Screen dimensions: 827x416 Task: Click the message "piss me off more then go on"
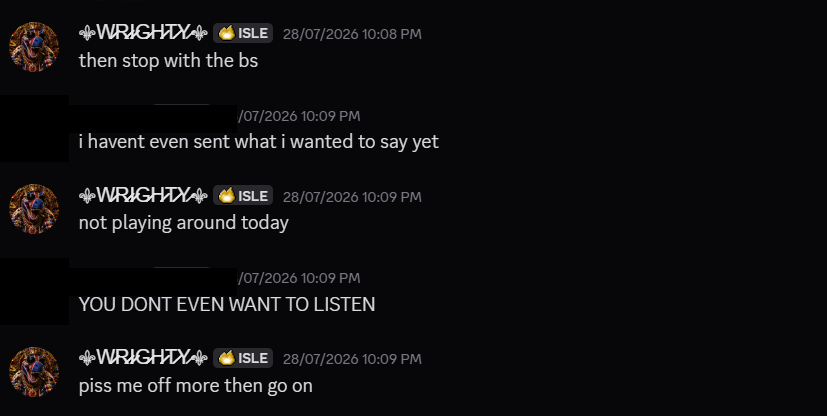pos(196,385)
